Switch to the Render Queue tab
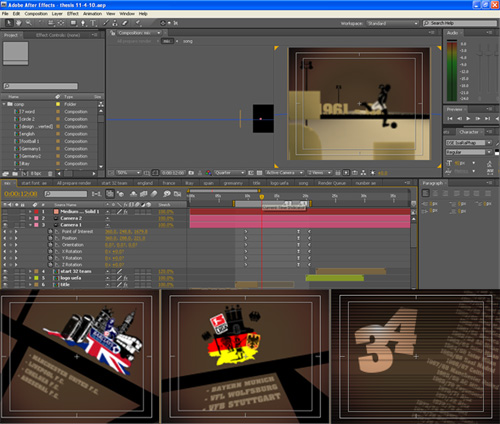500x424 pixels. pyautogui.click(x=332, y=183)
